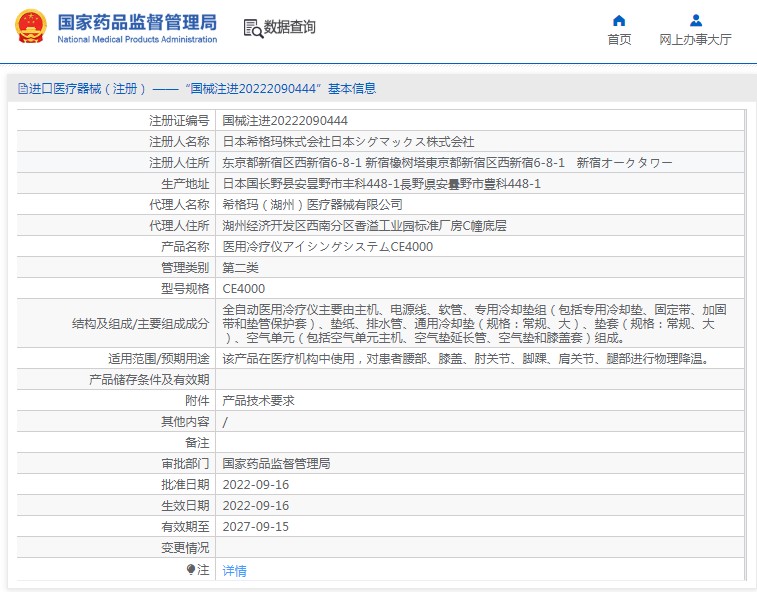This screenshot has width=757, height=592.
Task: Click the national emblem logo
Action: (31, 27)
